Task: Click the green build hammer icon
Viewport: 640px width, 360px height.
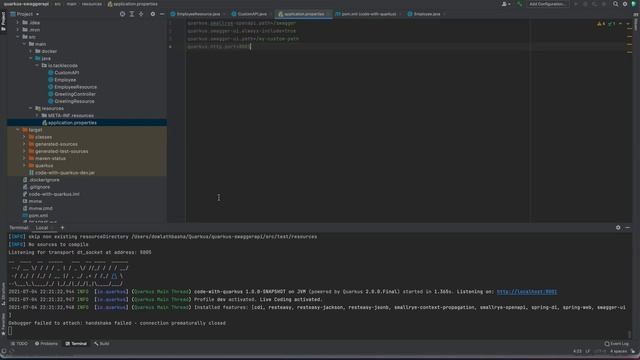Action: [x=519, y=4]
